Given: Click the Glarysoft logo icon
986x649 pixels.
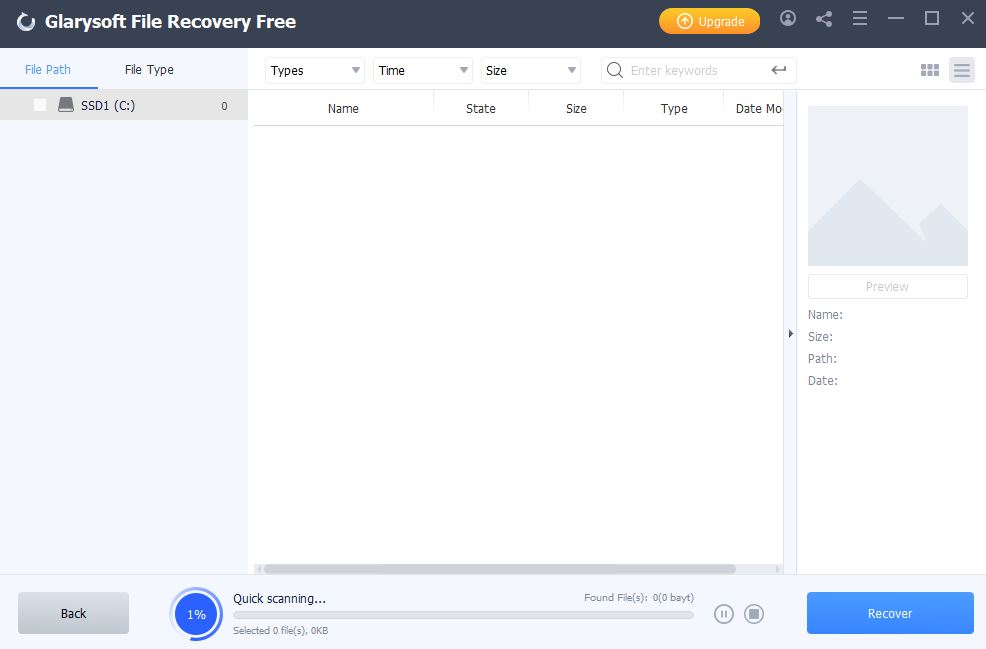Looking at the screenshot, I should 26,22.
